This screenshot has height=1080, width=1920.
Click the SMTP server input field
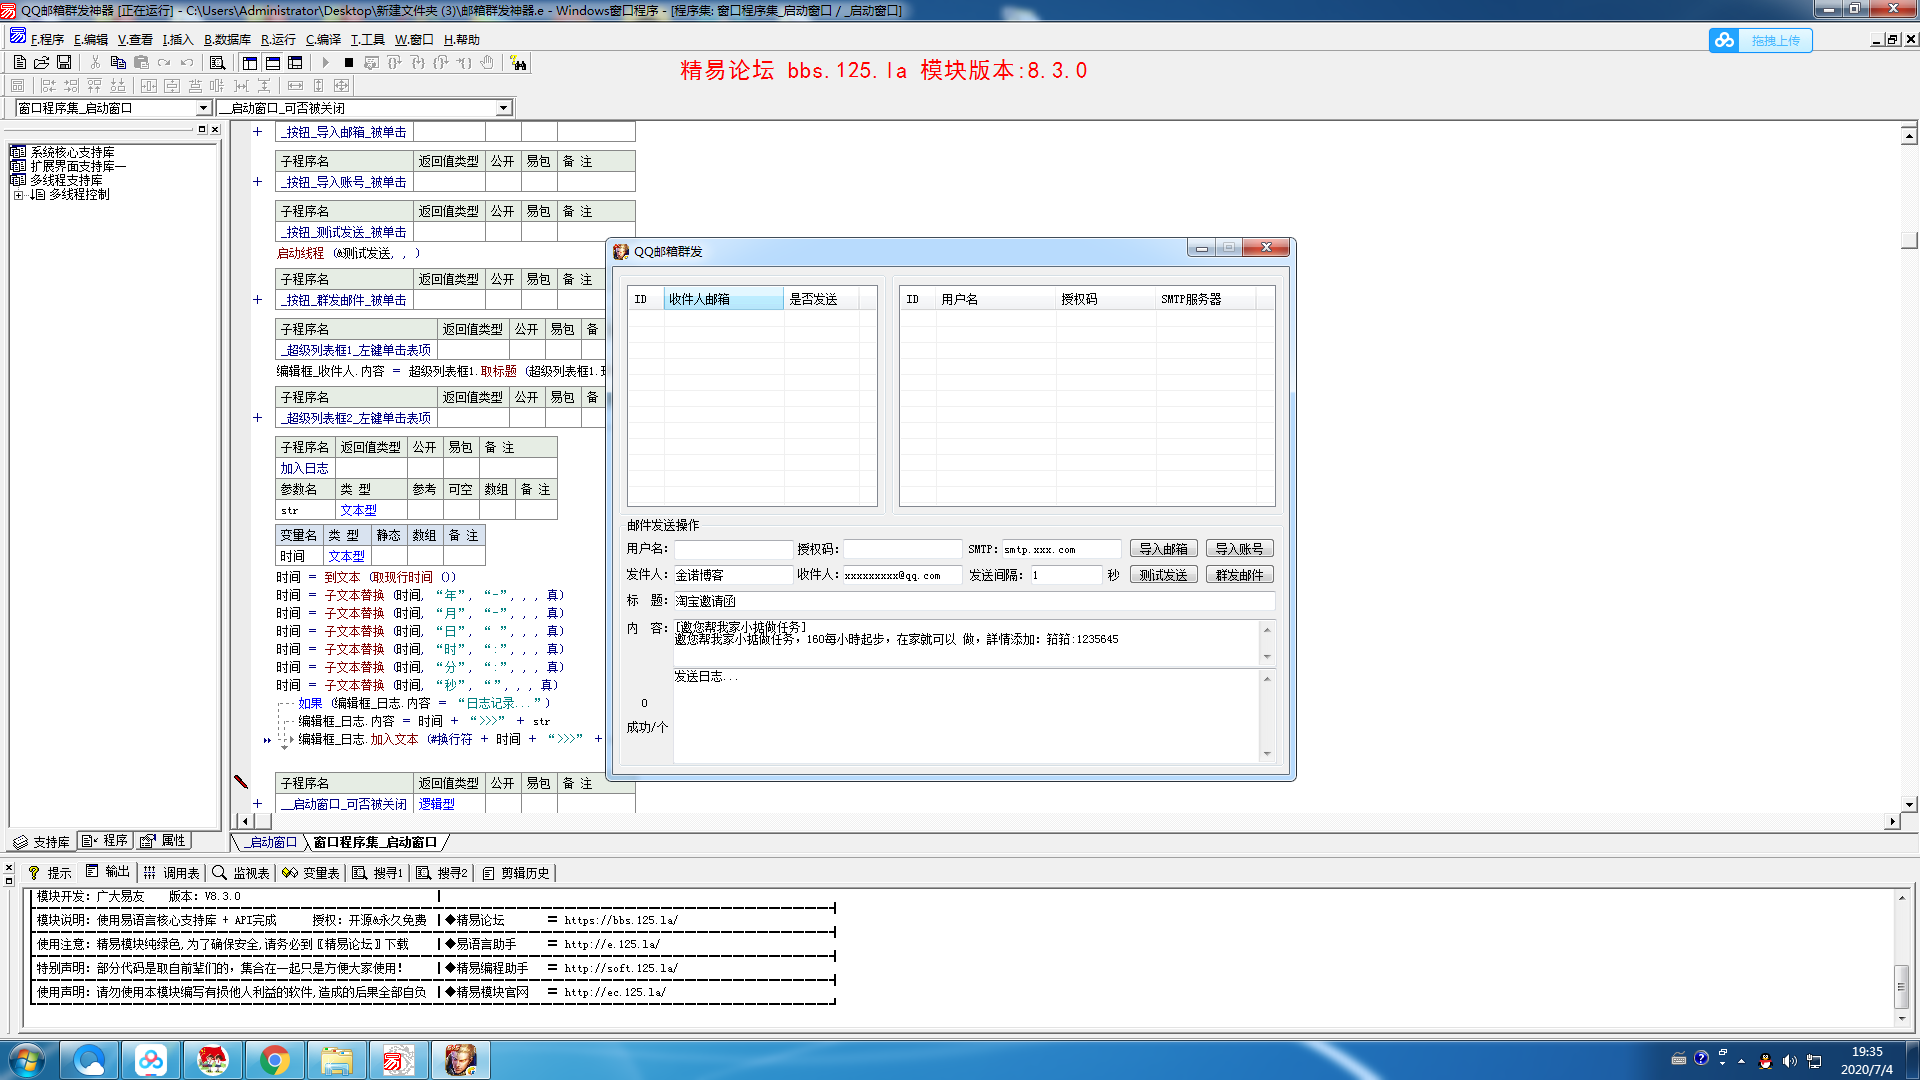1062,549
